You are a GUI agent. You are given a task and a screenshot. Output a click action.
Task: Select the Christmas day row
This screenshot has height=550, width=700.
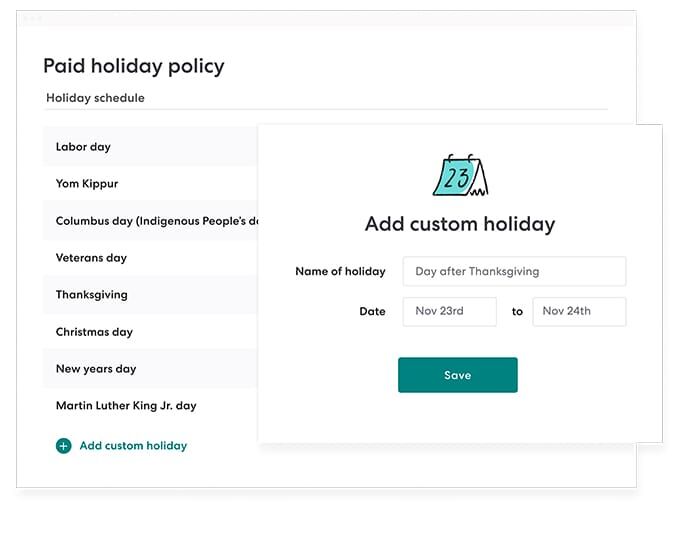[150, 332]
